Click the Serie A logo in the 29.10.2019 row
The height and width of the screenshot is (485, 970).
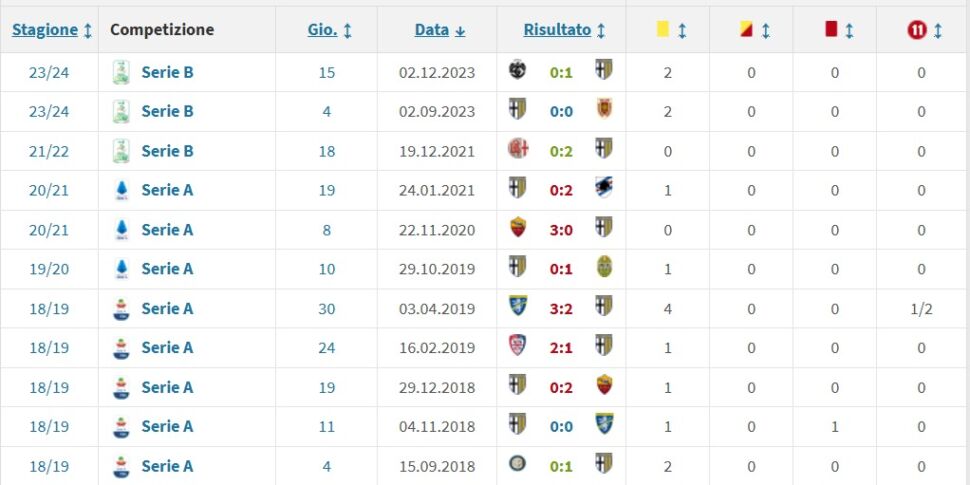pyautogui.click(x=121, y=269)
